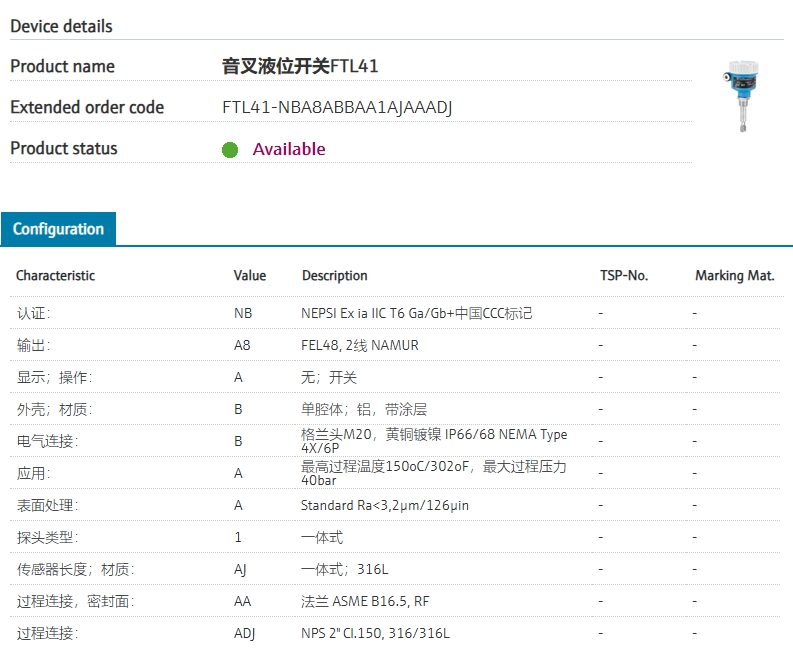Select the extended order code text
793x658 pixels.
[x=337, y=107]
